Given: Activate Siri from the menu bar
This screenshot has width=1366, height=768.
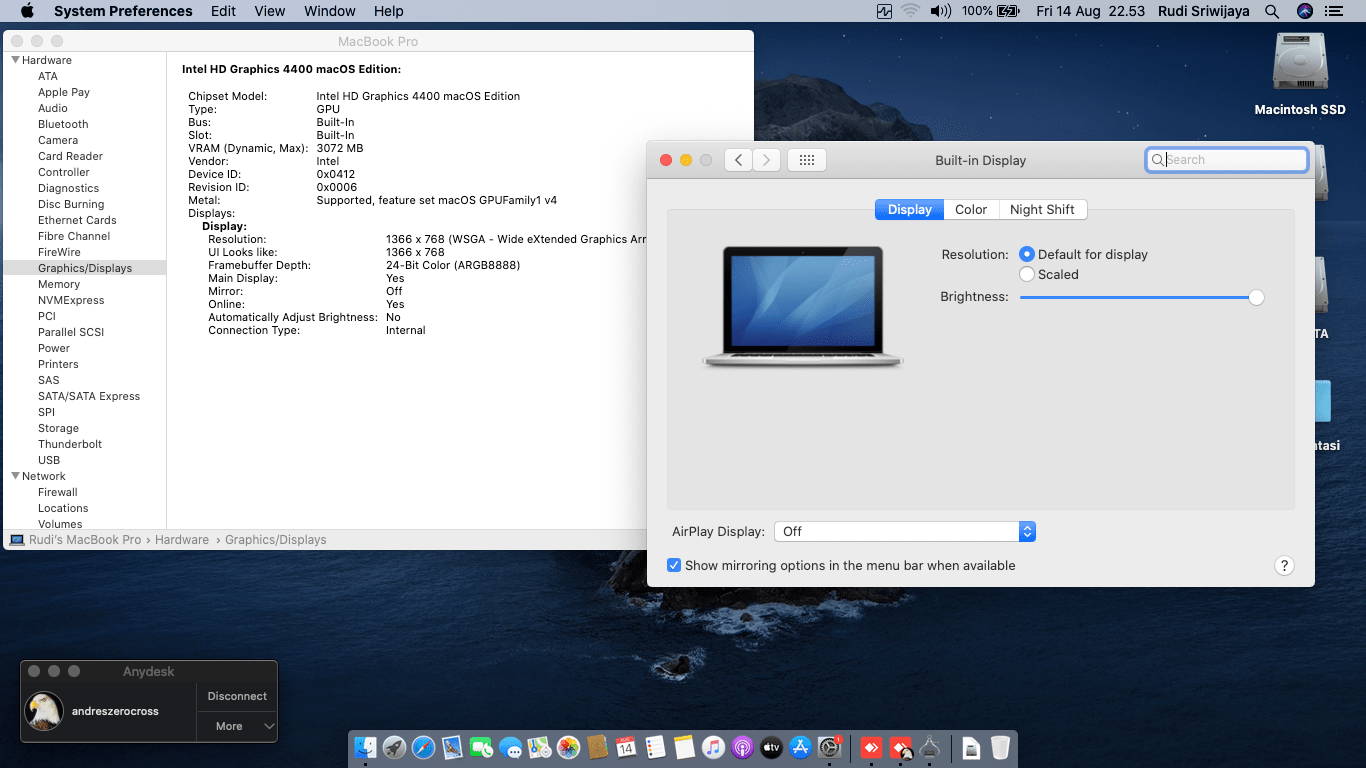Looking at the screenshot, I should click(x=1304, y=11).
